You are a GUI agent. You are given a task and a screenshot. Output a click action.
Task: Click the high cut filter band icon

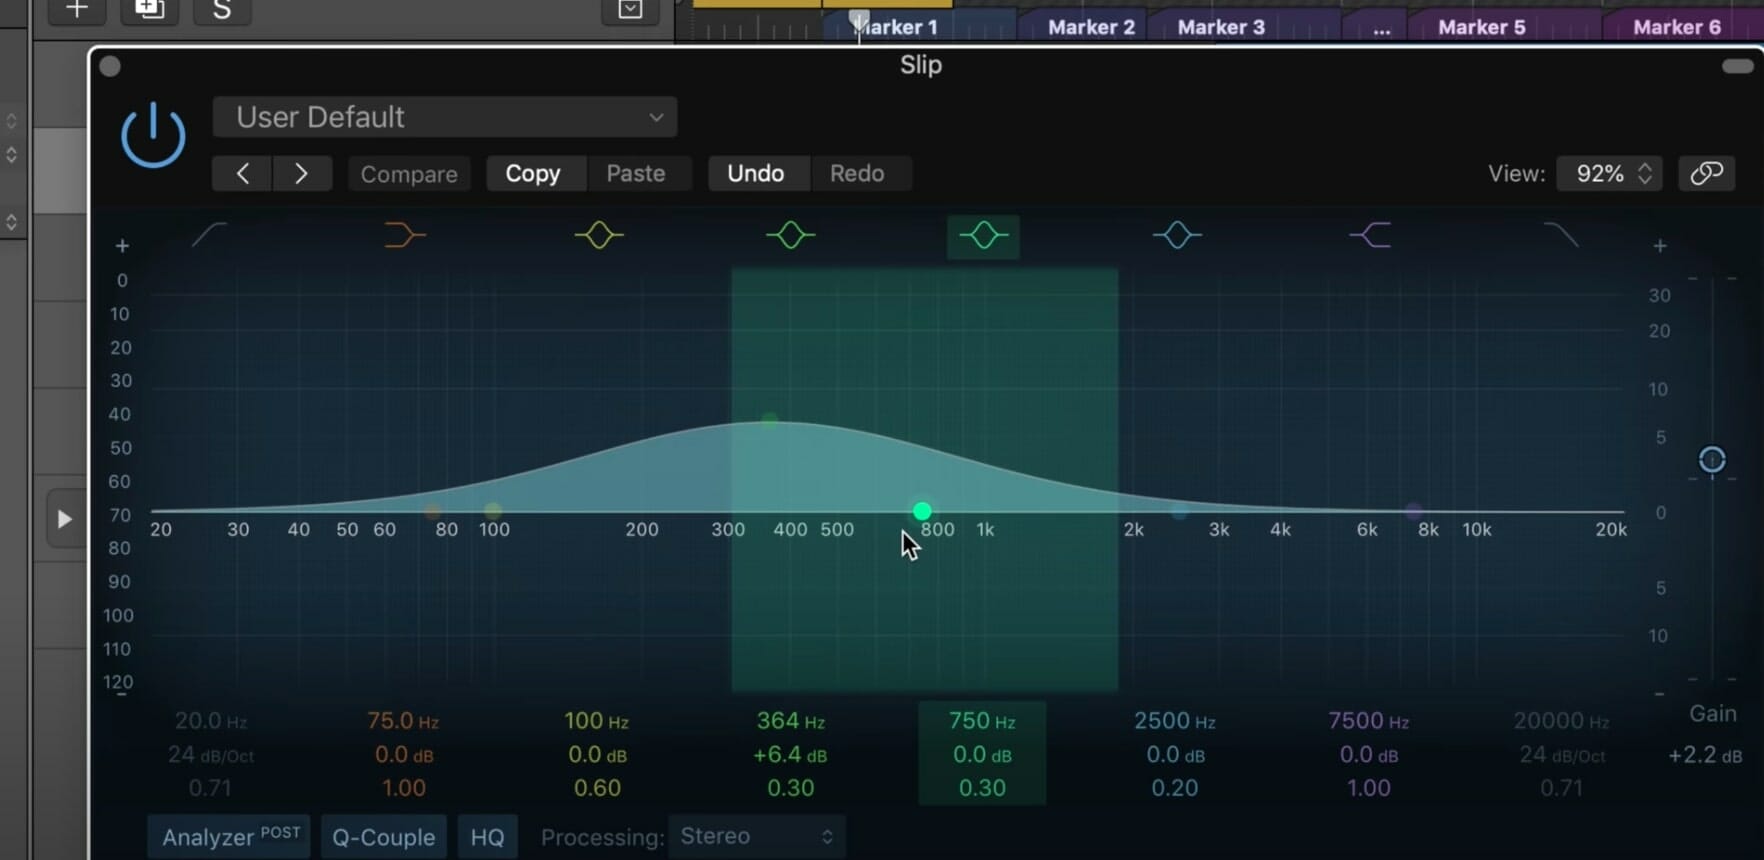point(1561,236)
